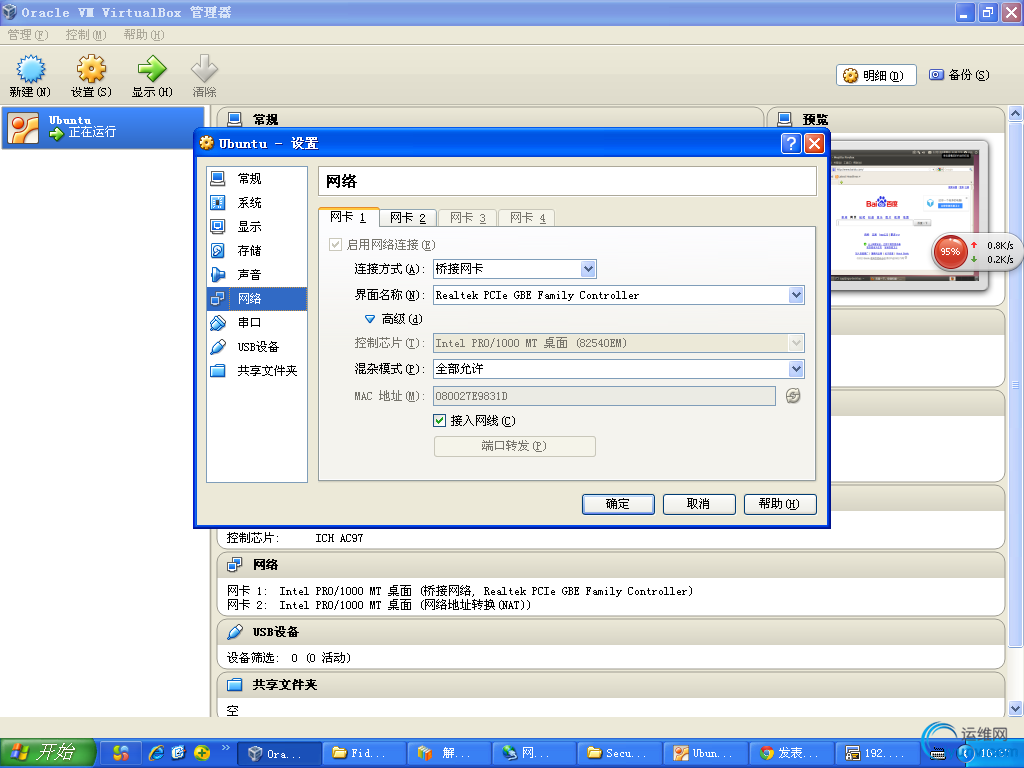This screenshot has height=768, width=1024.
Task: Click the 帮助 button in dialog
Action: point(780,504)
